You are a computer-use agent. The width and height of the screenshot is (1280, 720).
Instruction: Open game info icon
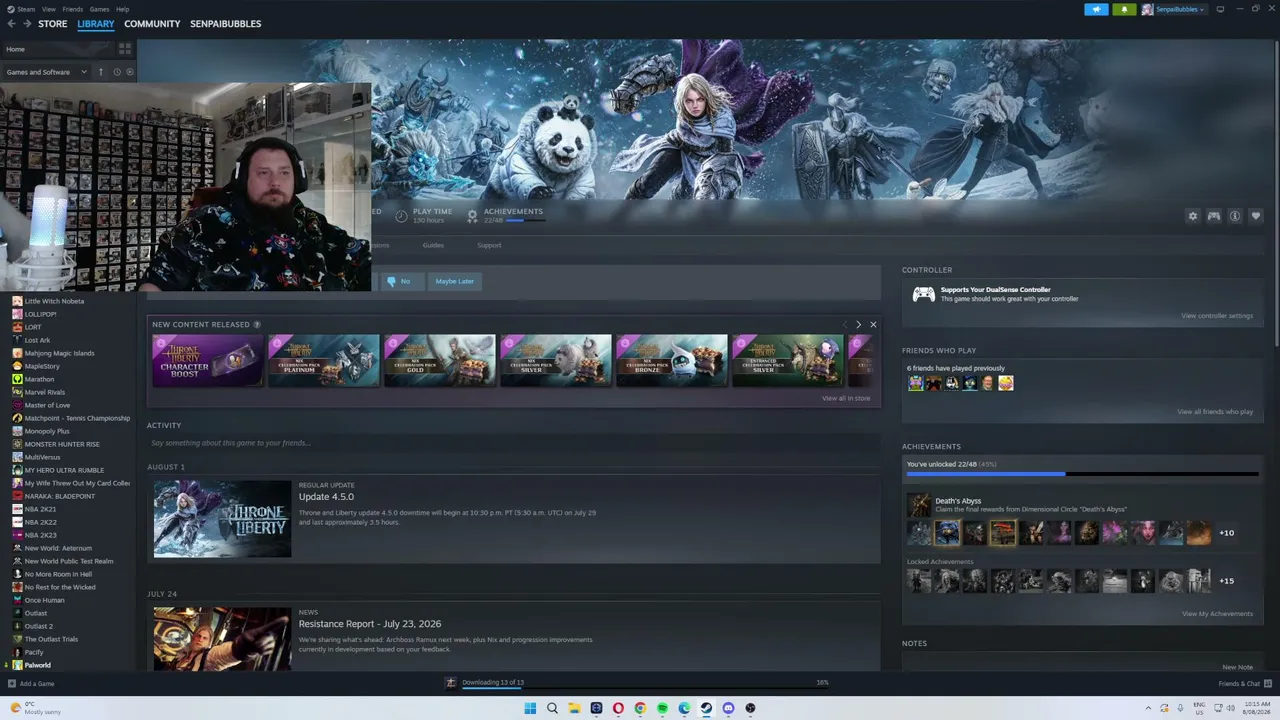[x=1235, y=216]
